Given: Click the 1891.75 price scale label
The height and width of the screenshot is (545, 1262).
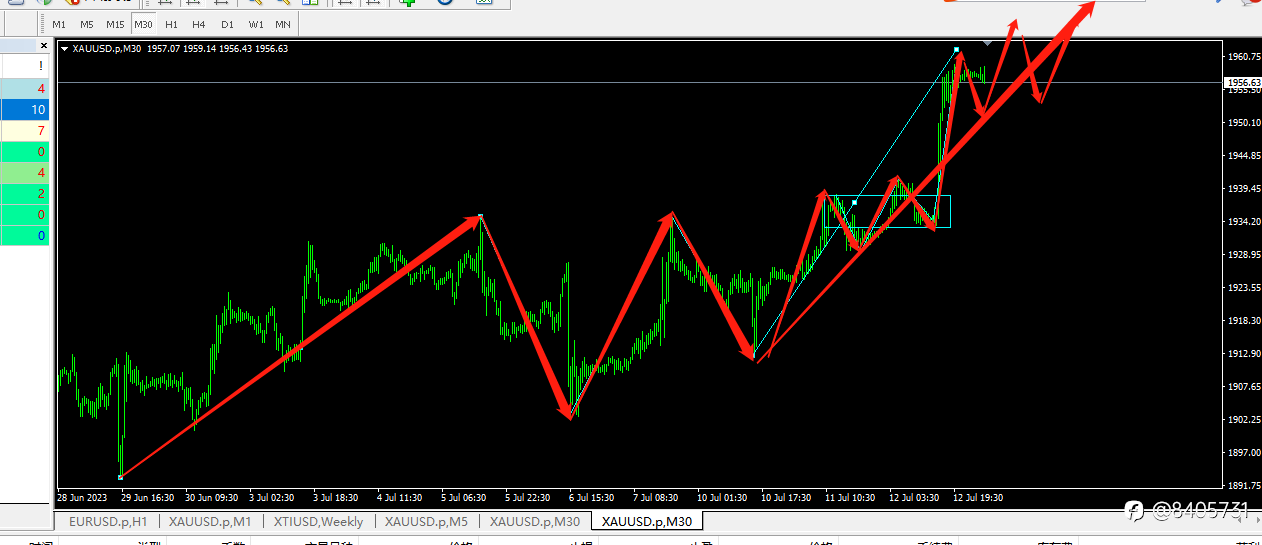Looking at the screenshot, I should [x=1242, y=486].
